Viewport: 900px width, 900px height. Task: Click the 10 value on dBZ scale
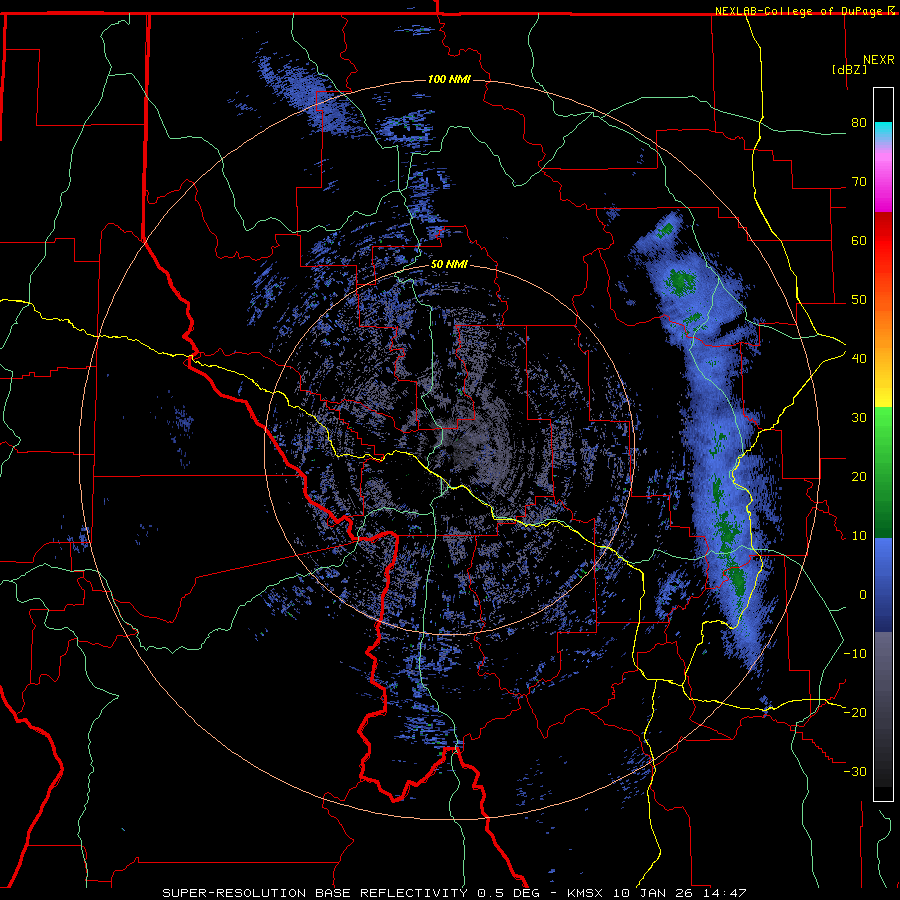[x=859, y=536]
